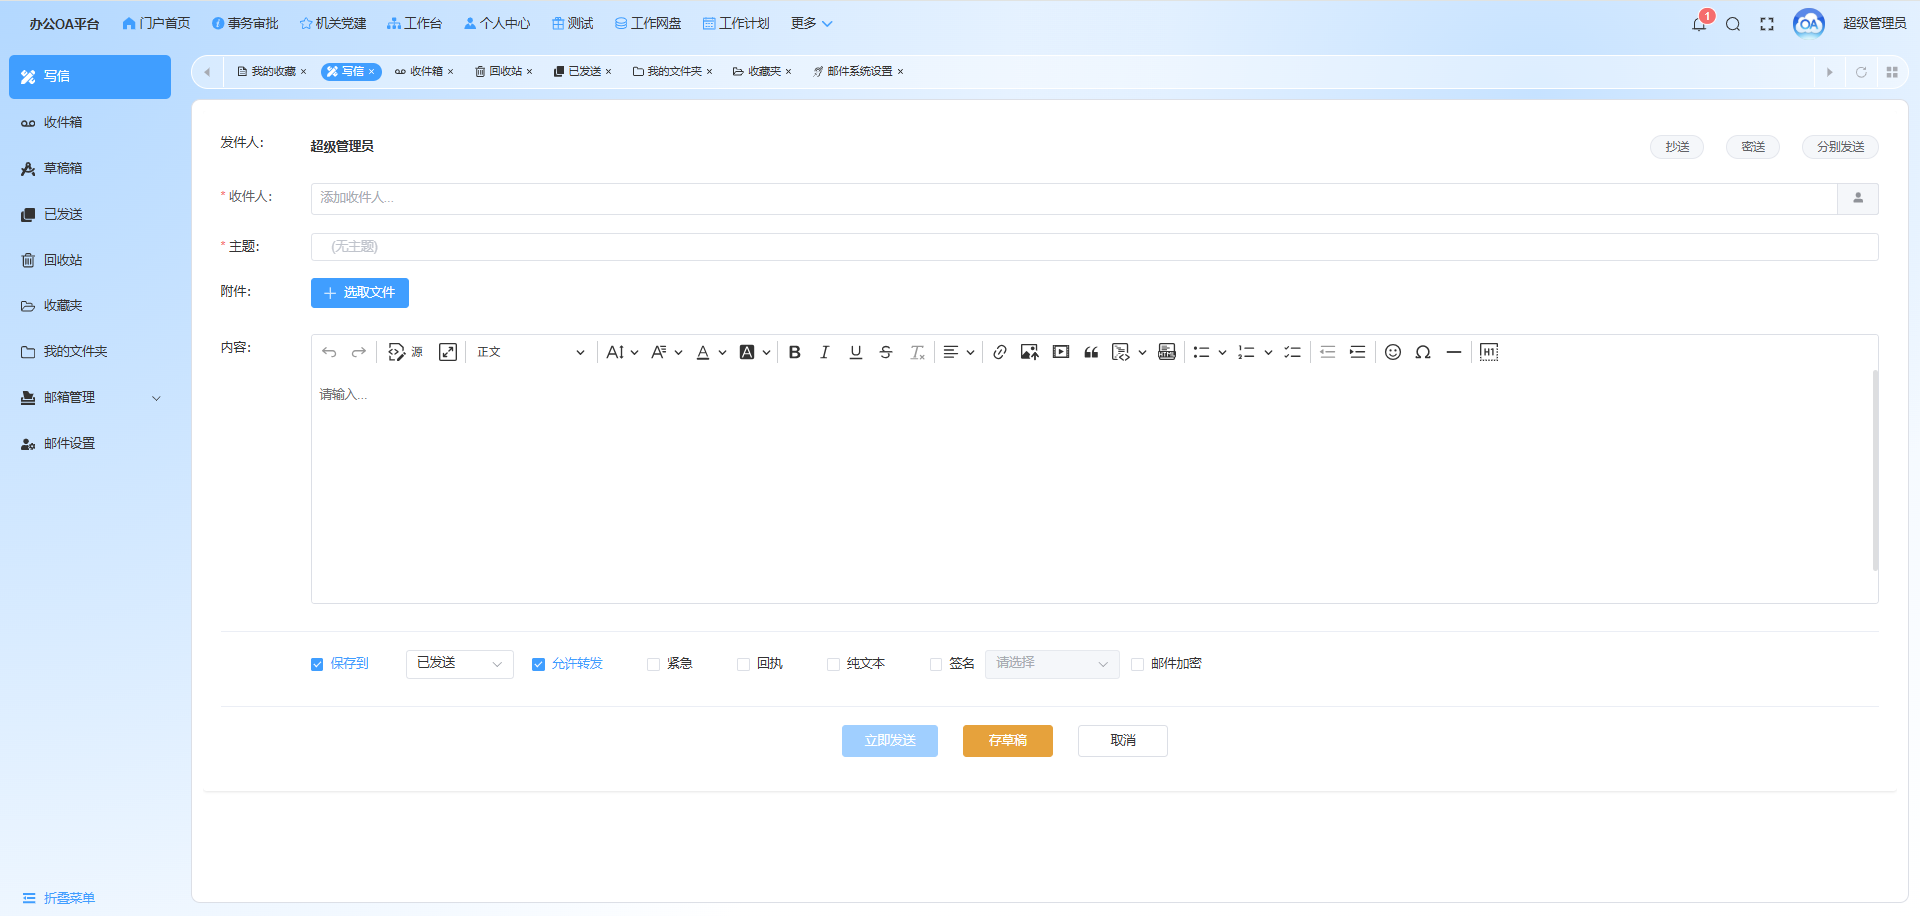Click the insert image icon
This screenshot has height=916, width=1920.
(1029, 352)
